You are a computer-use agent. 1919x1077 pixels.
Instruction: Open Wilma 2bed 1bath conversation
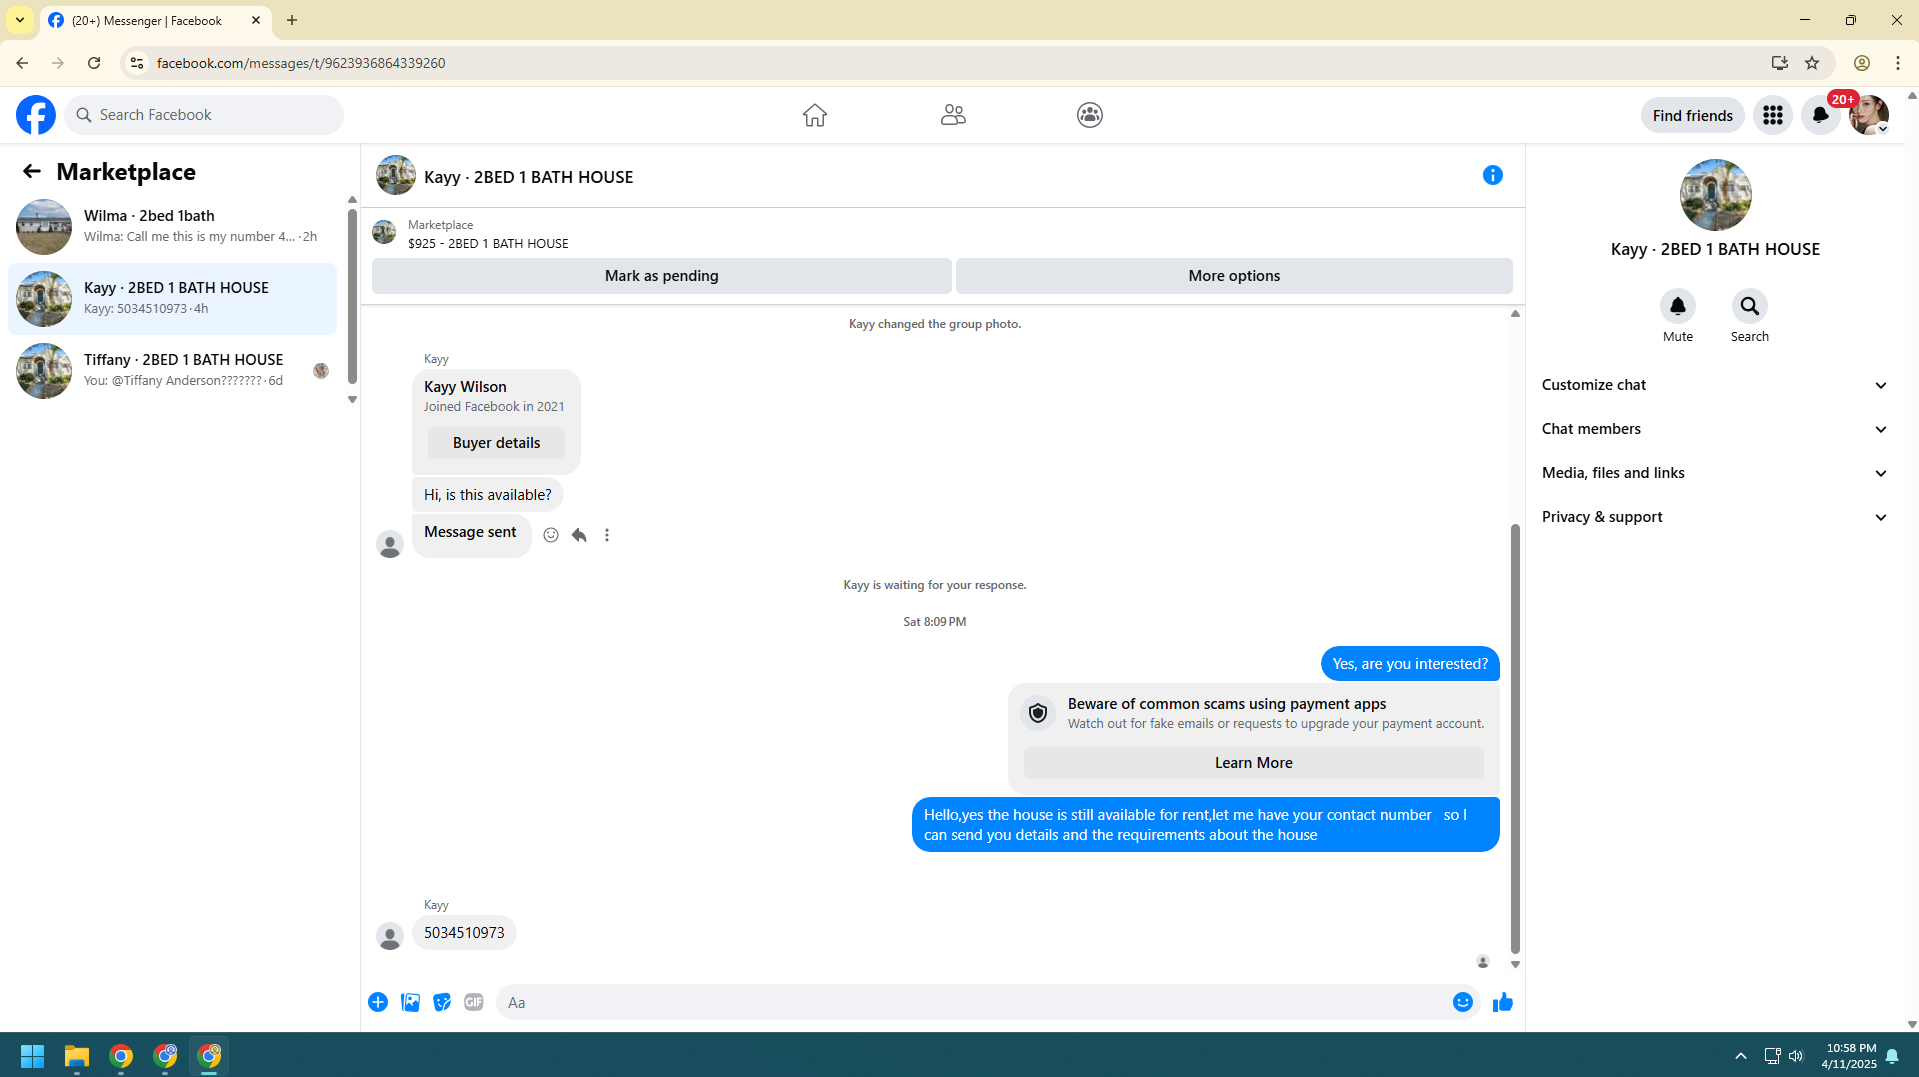172,227
